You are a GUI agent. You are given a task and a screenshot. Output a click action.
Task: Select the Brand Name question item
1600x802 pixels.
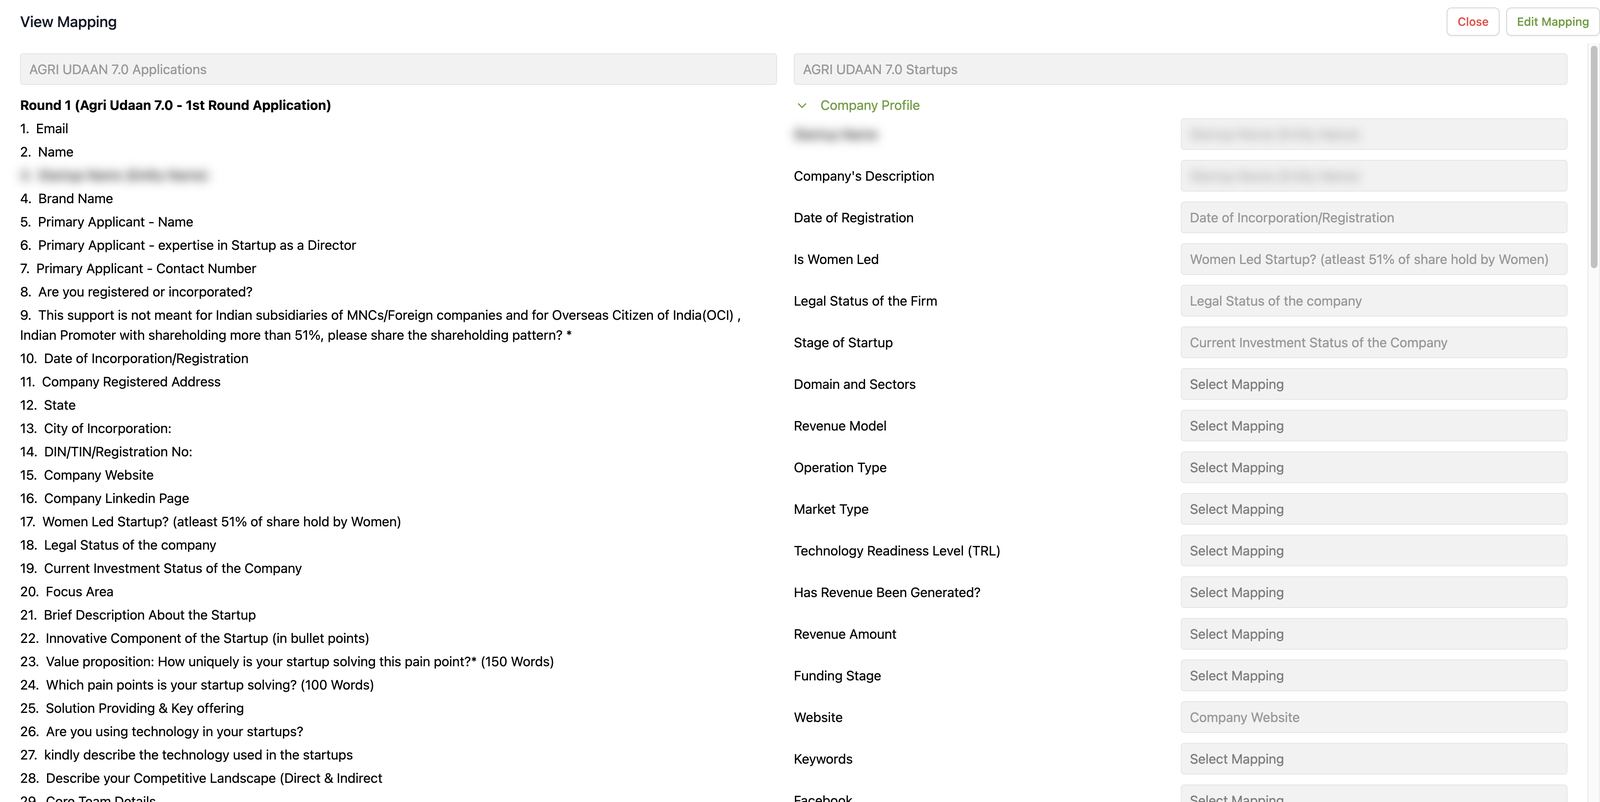66,199
